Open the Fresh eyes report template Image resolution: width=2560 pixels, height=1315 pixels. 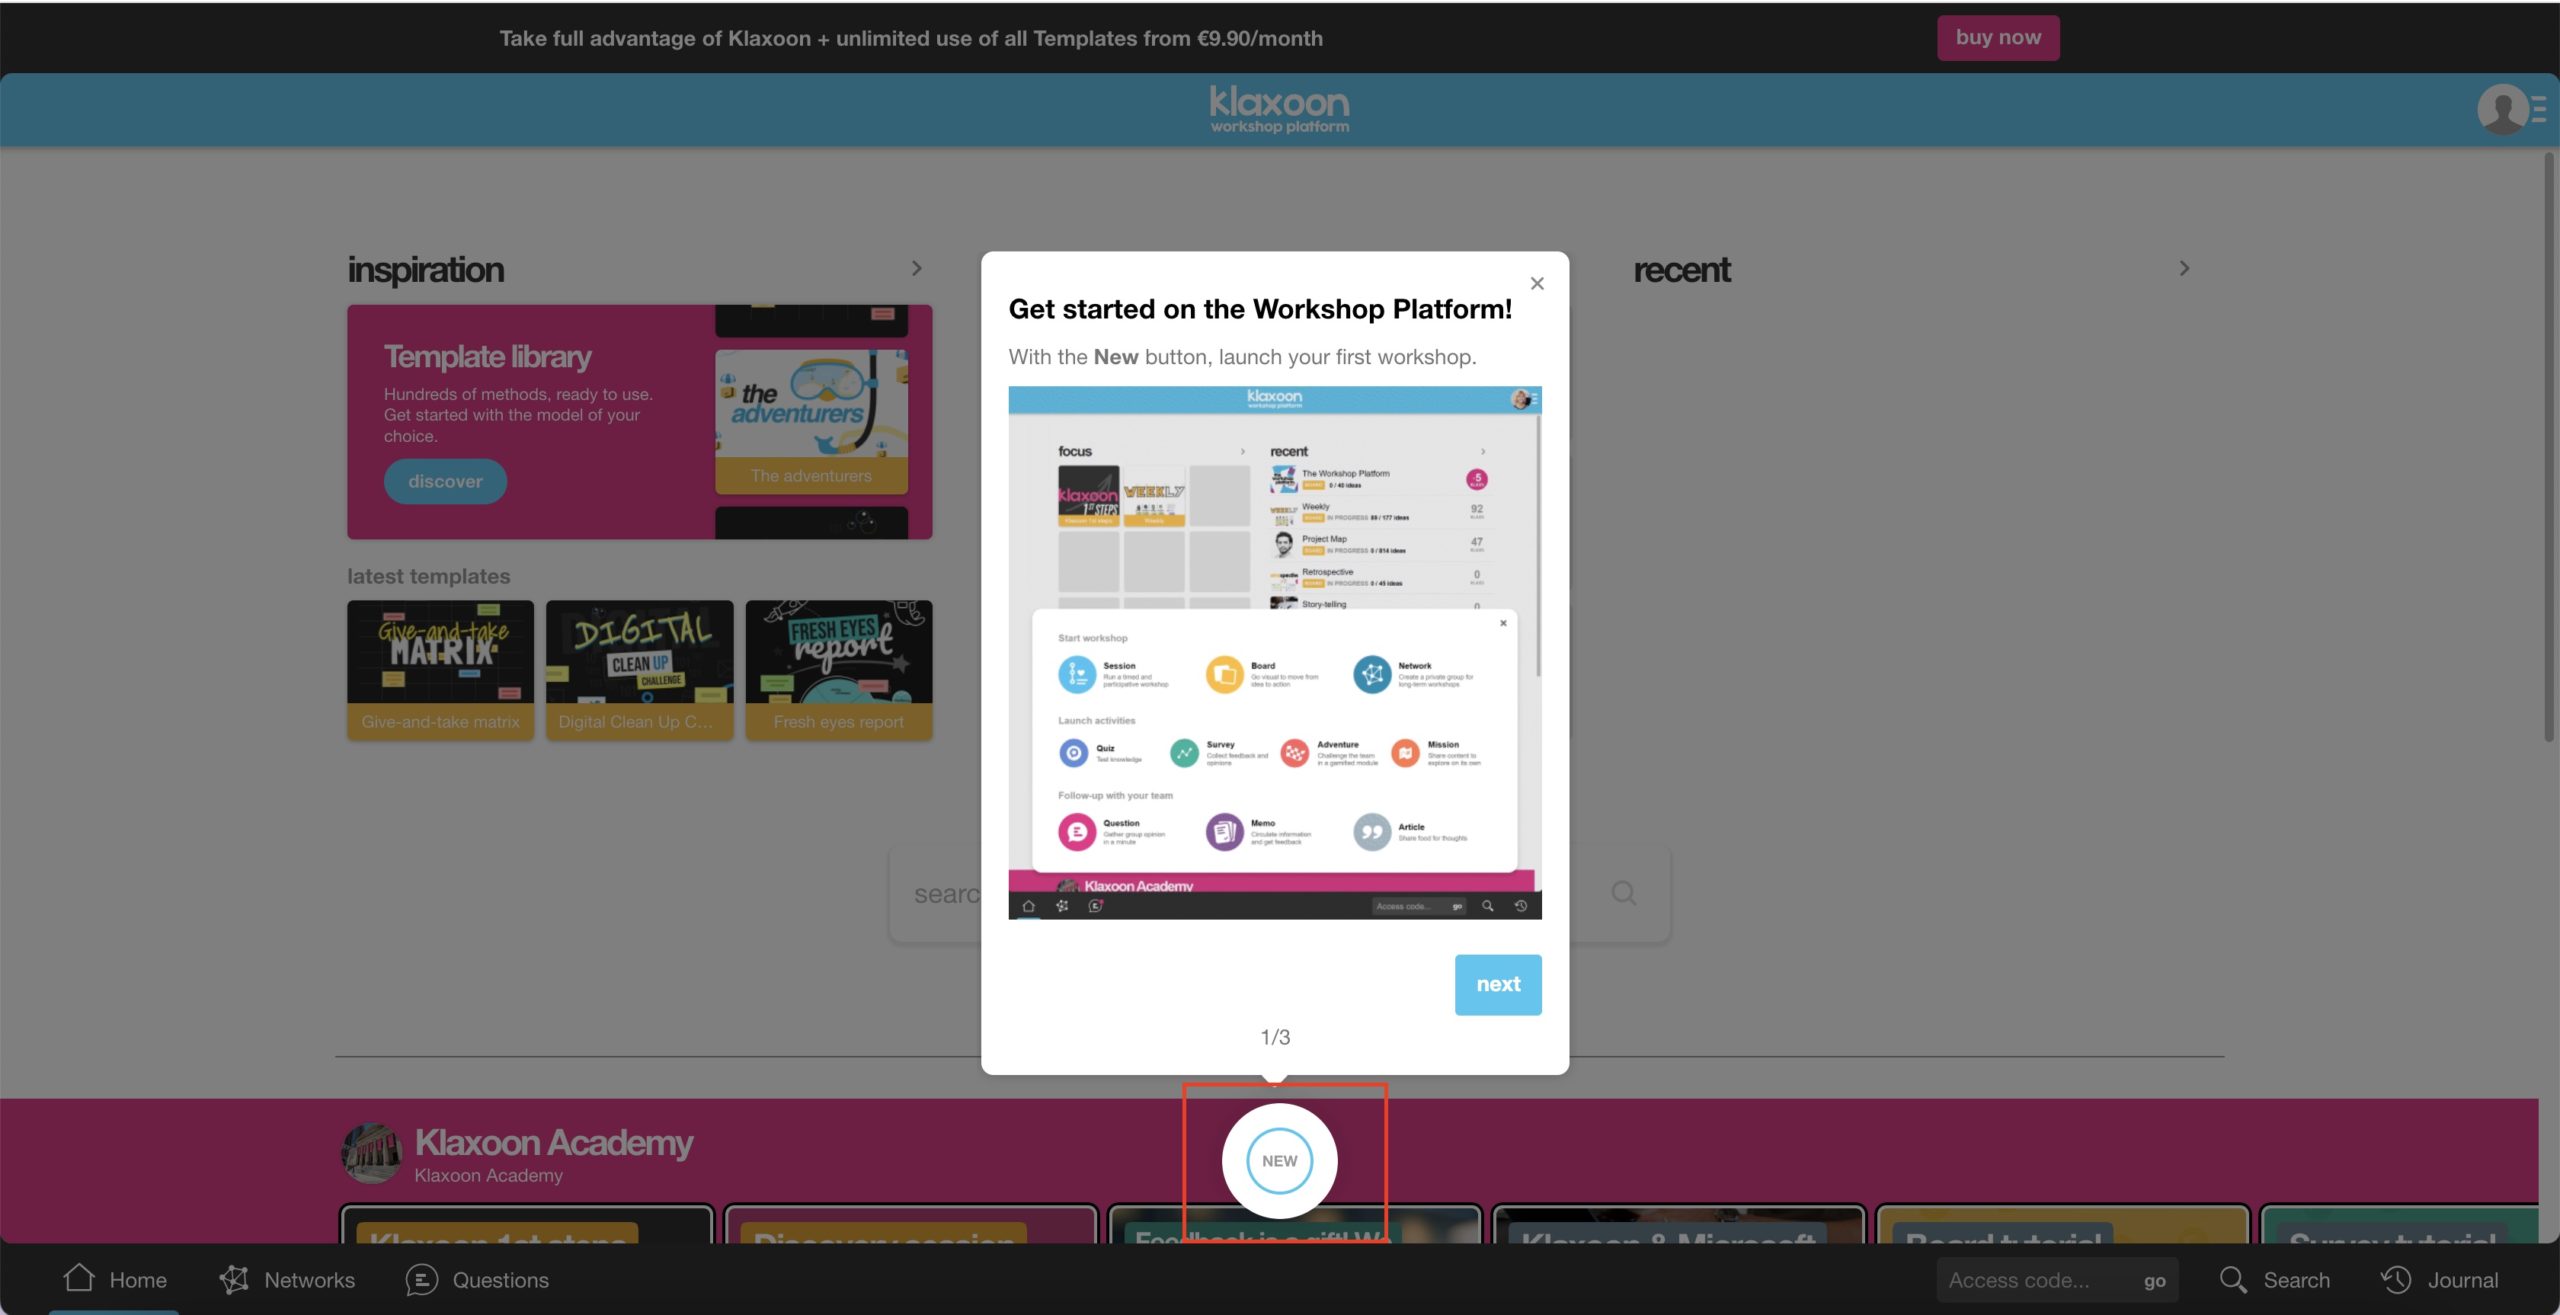pos(838,670)
